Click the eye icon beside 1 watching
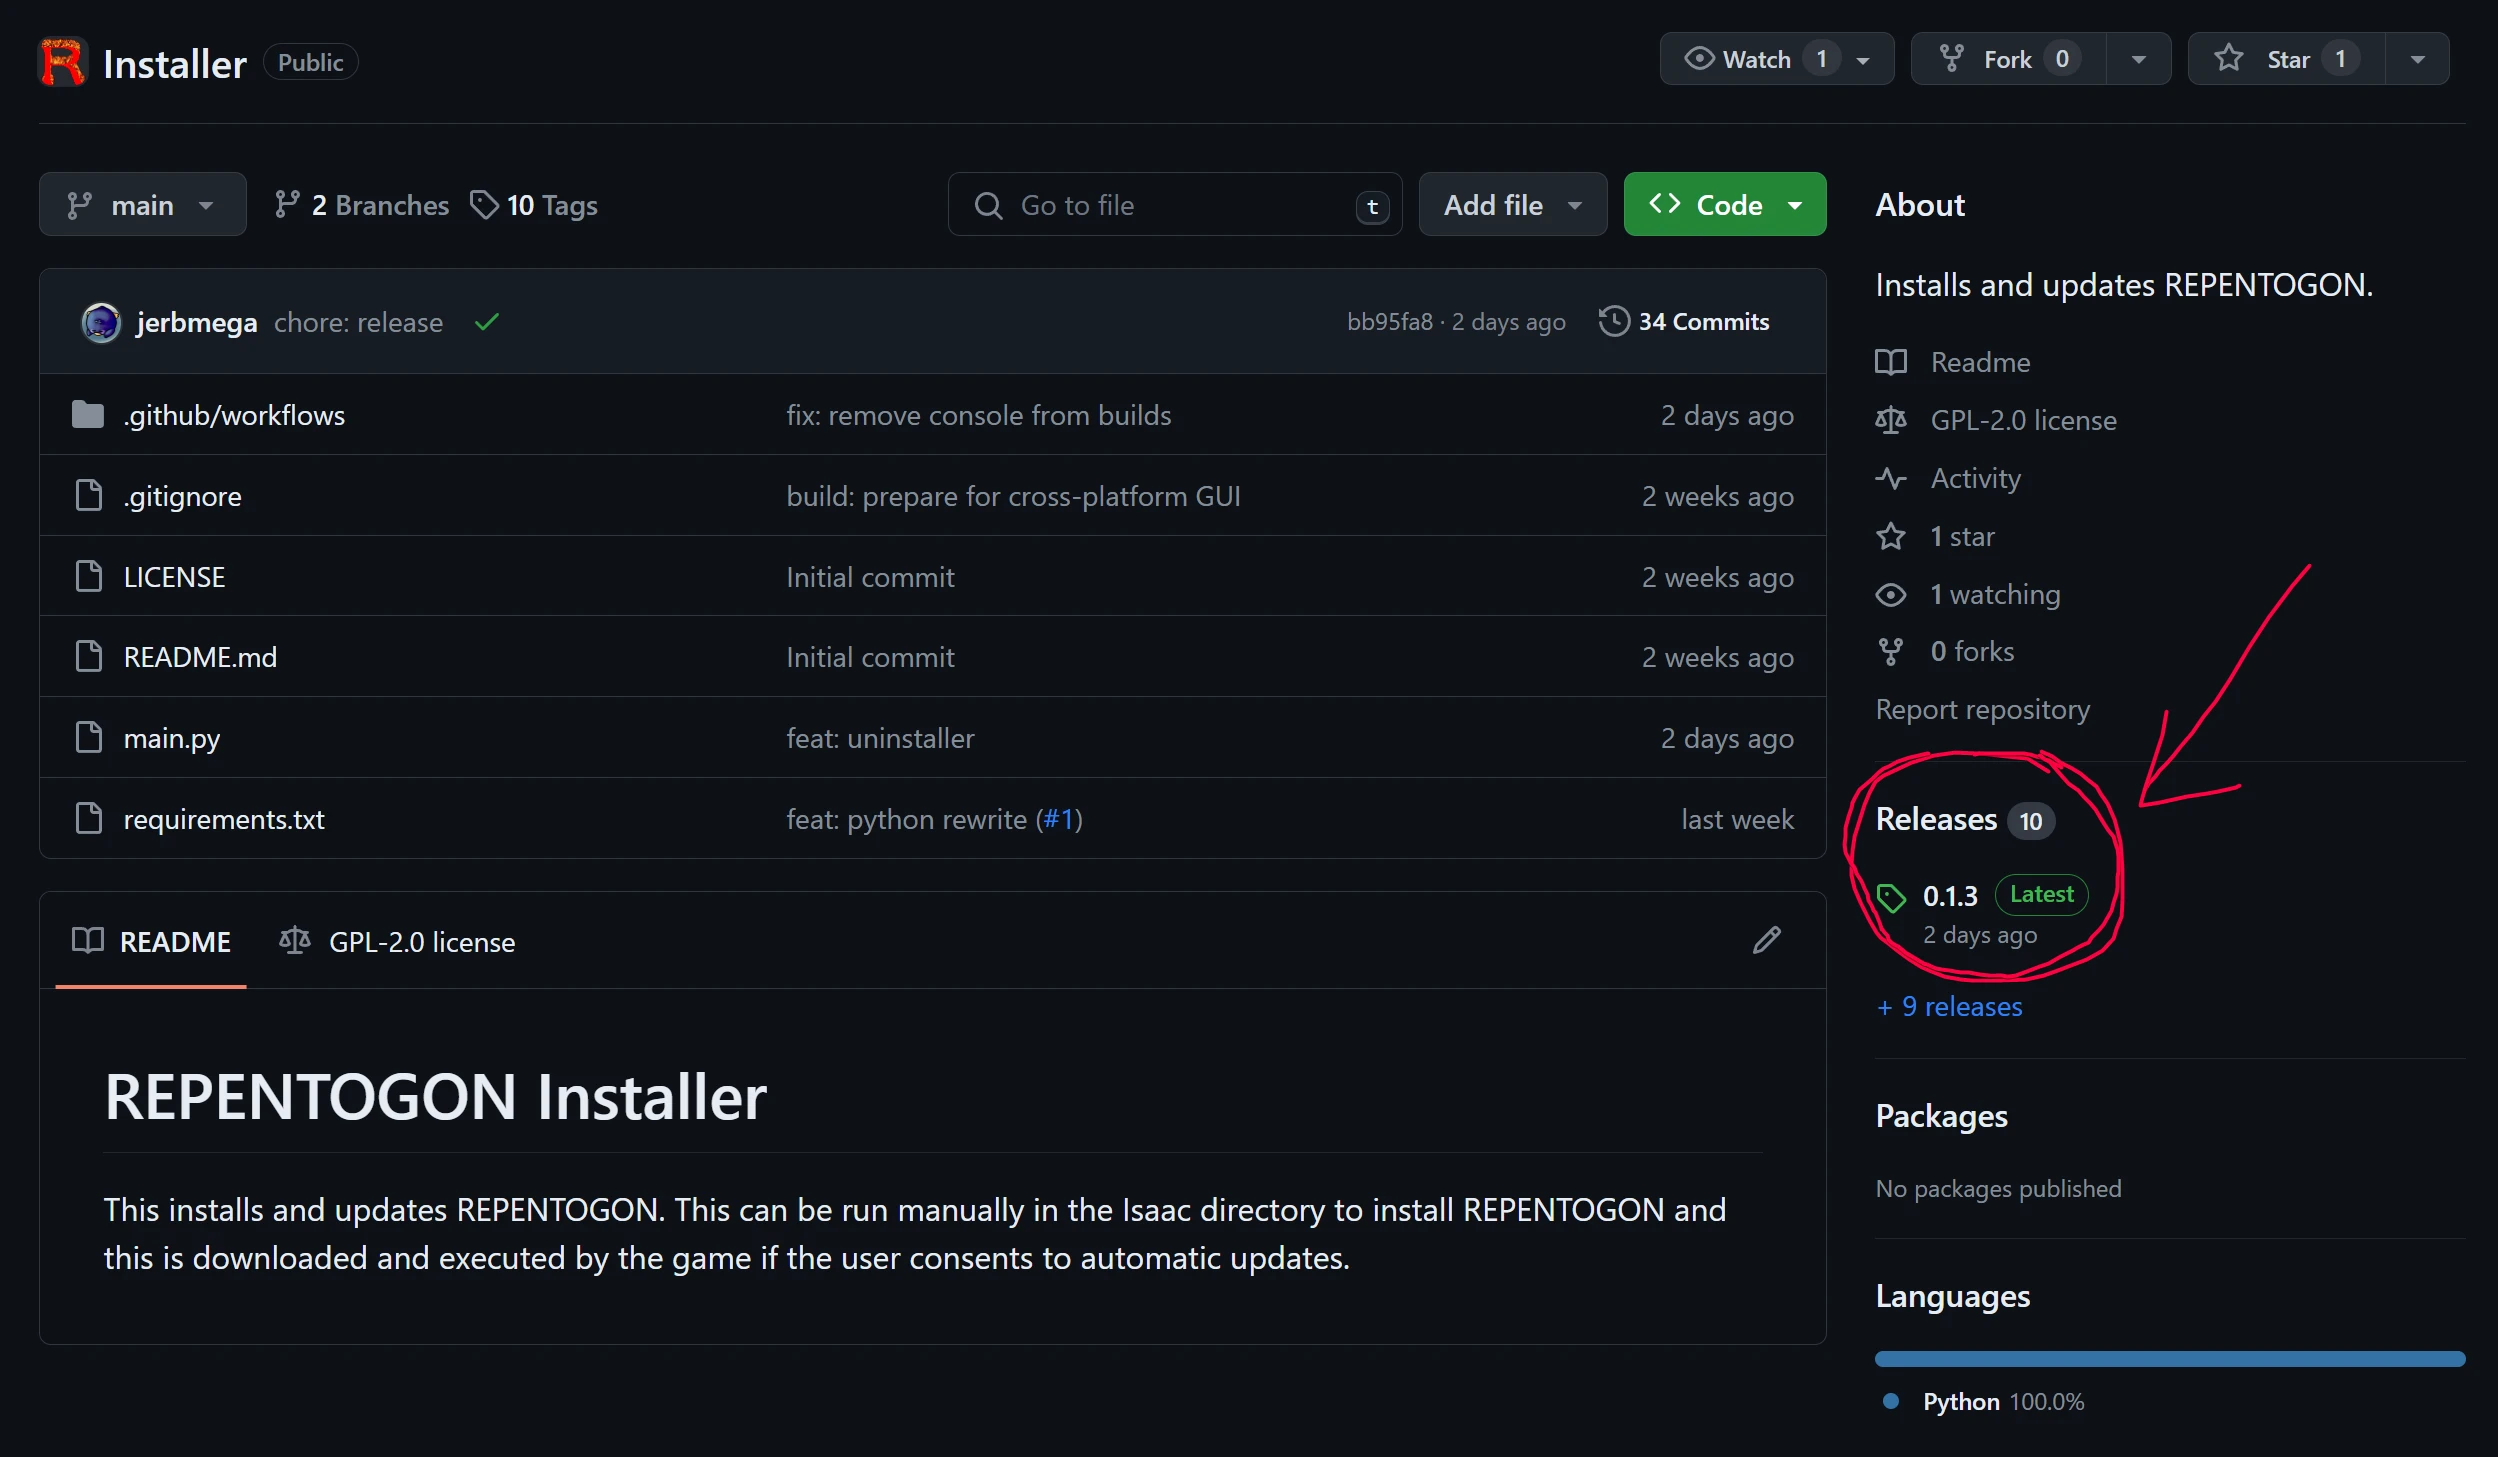 tap(1890, 594)
